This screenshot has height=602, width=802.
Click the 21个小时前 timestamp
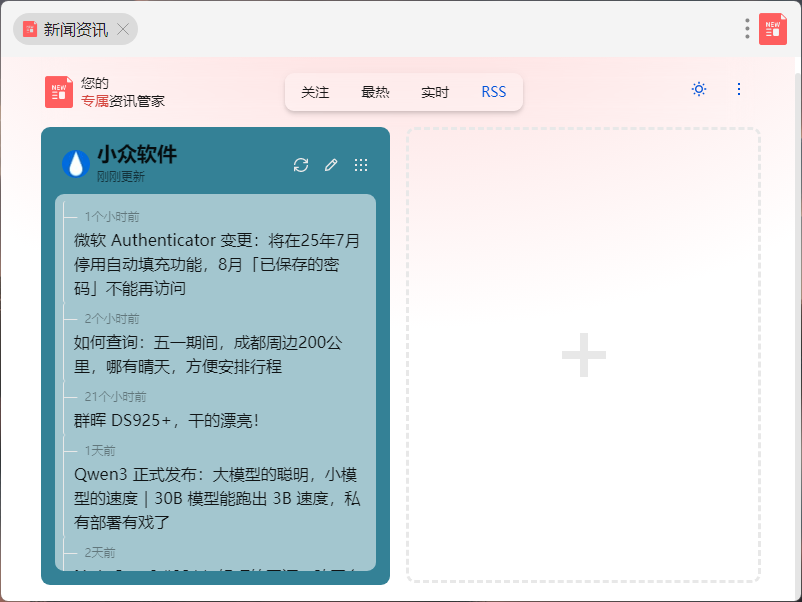tap(115, 397)
